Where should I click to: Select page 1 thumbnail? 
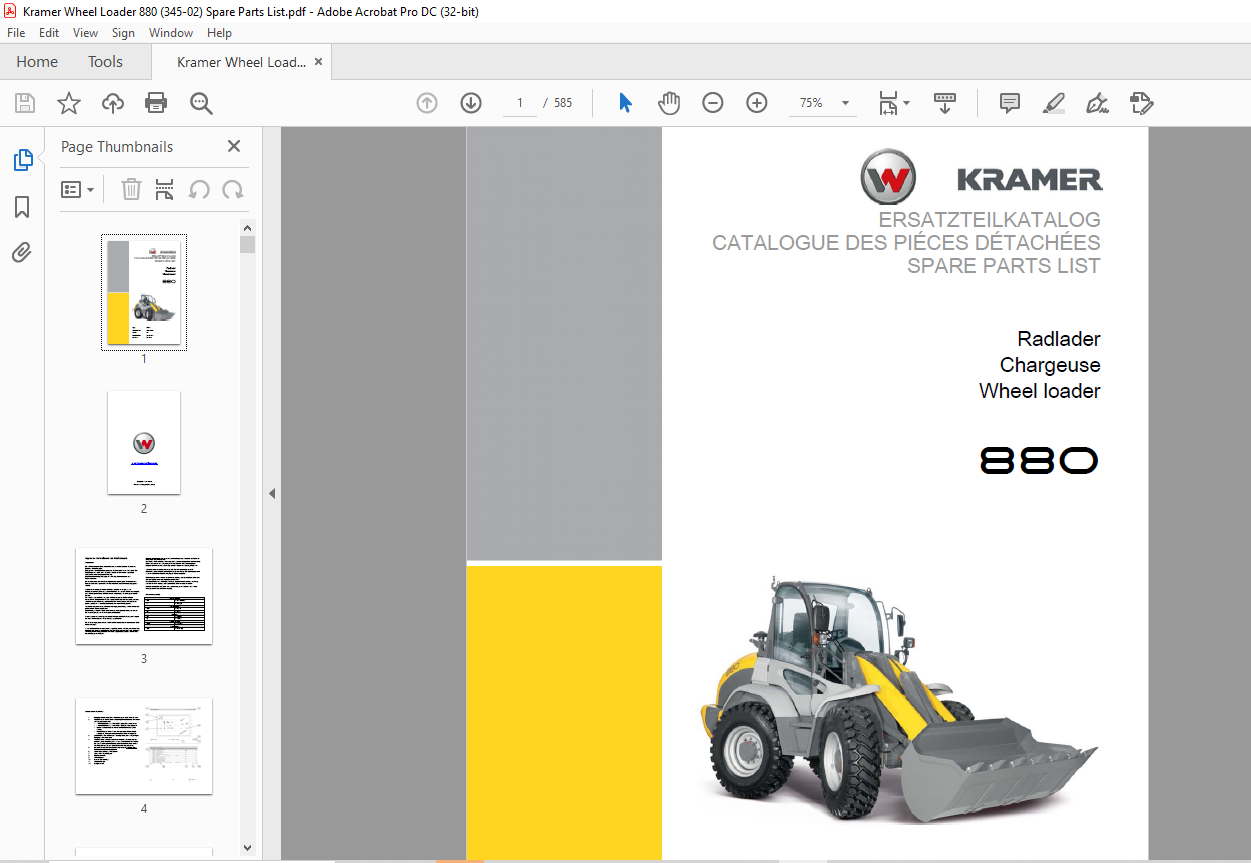pyautogui.click(x=144, y=292)
